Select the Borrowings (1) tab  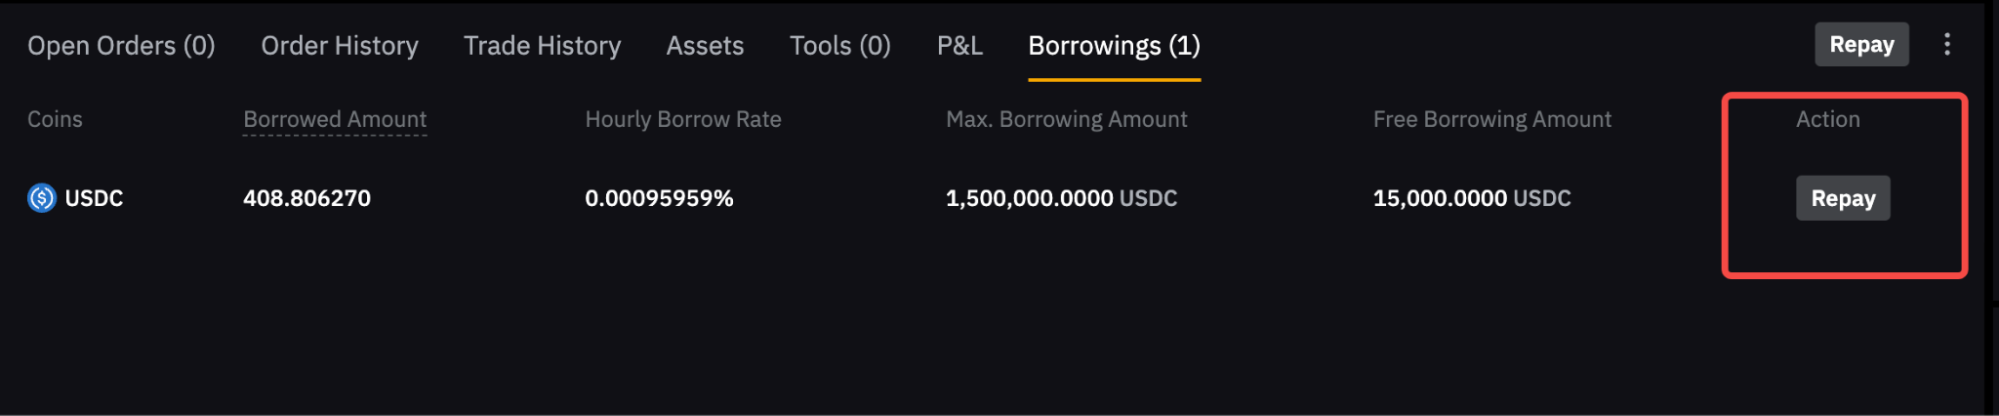tap(1114, 46)
